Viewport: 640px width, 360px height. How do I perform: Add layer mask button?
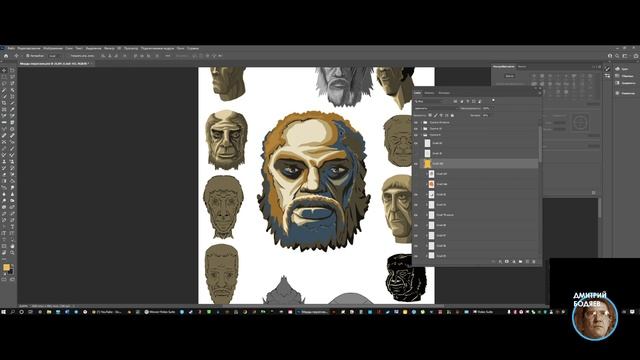coord(507,261)
